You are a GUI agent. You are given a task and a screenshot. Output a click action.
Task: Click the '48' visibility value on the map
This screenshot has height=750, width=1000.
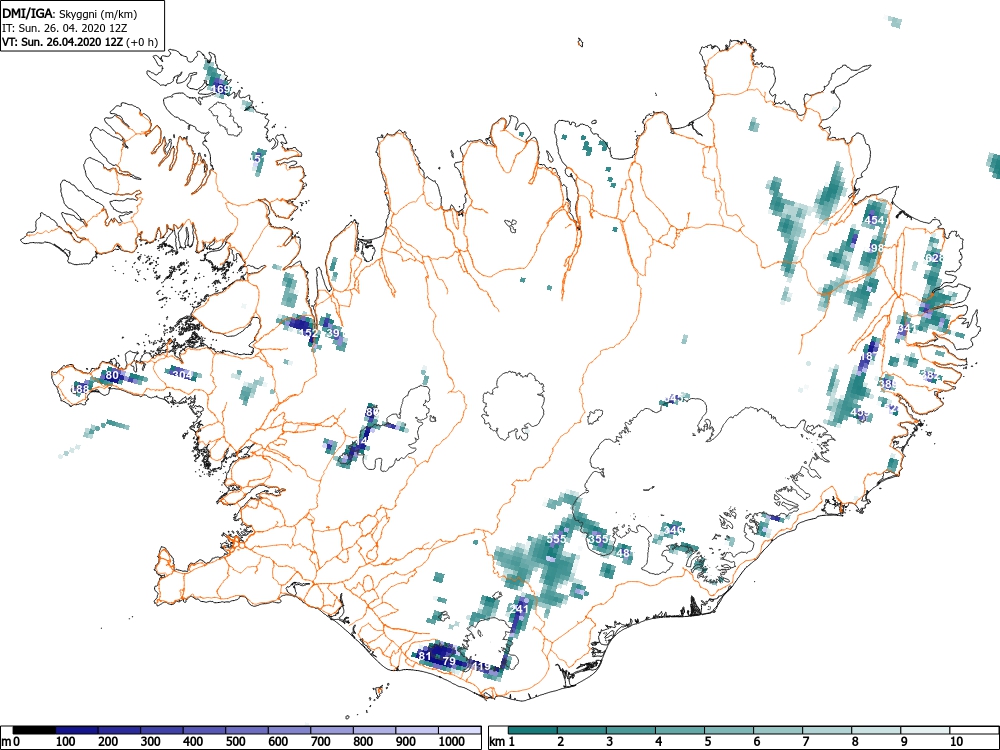(x=623, y=553)
